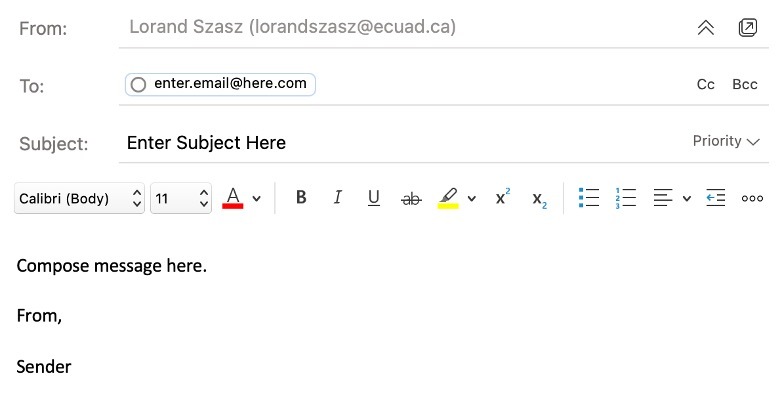Viewport: 782px width, 420px height.
Task: Toggle subscript formatting
Action: click(x=539, y=200)
